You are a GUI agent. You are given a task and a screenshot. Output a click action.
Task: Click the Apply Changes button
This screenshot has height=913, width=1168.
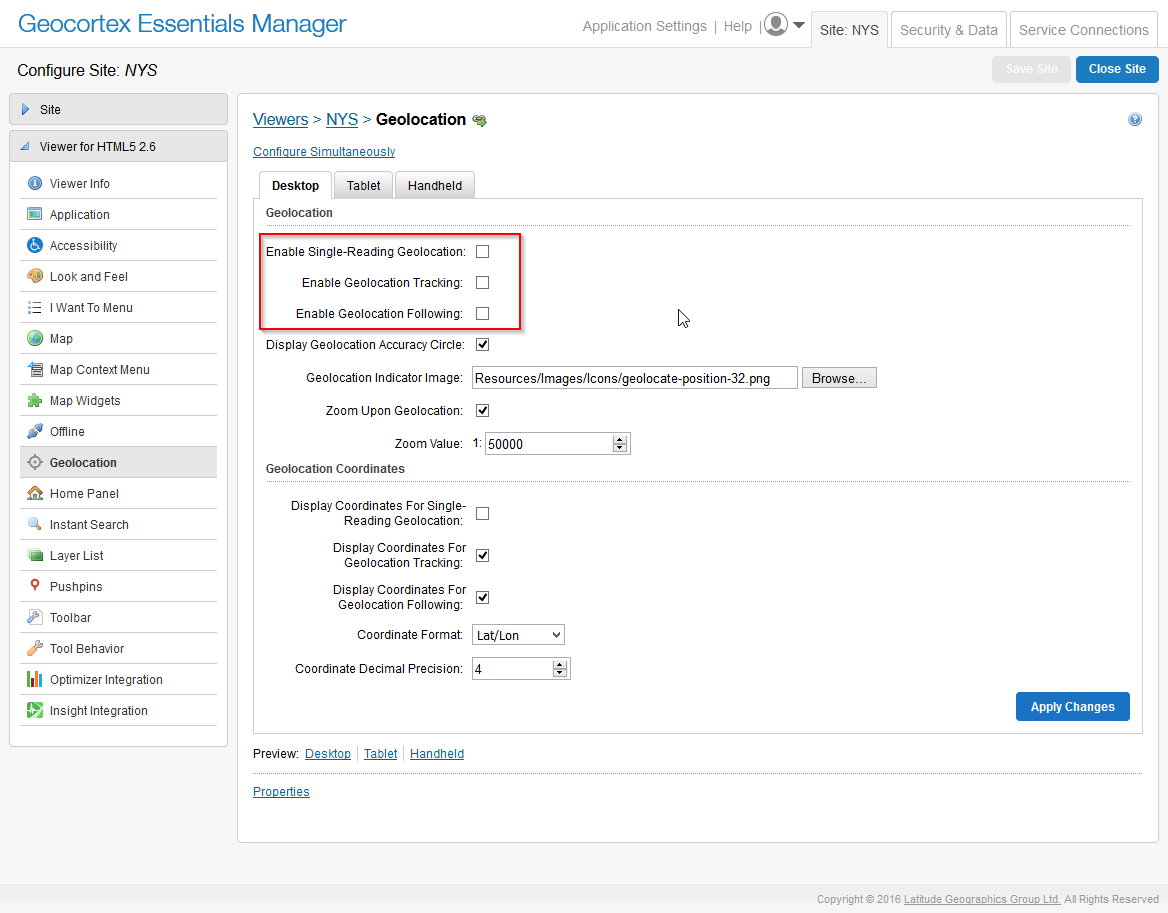(x=1073, y=707)
